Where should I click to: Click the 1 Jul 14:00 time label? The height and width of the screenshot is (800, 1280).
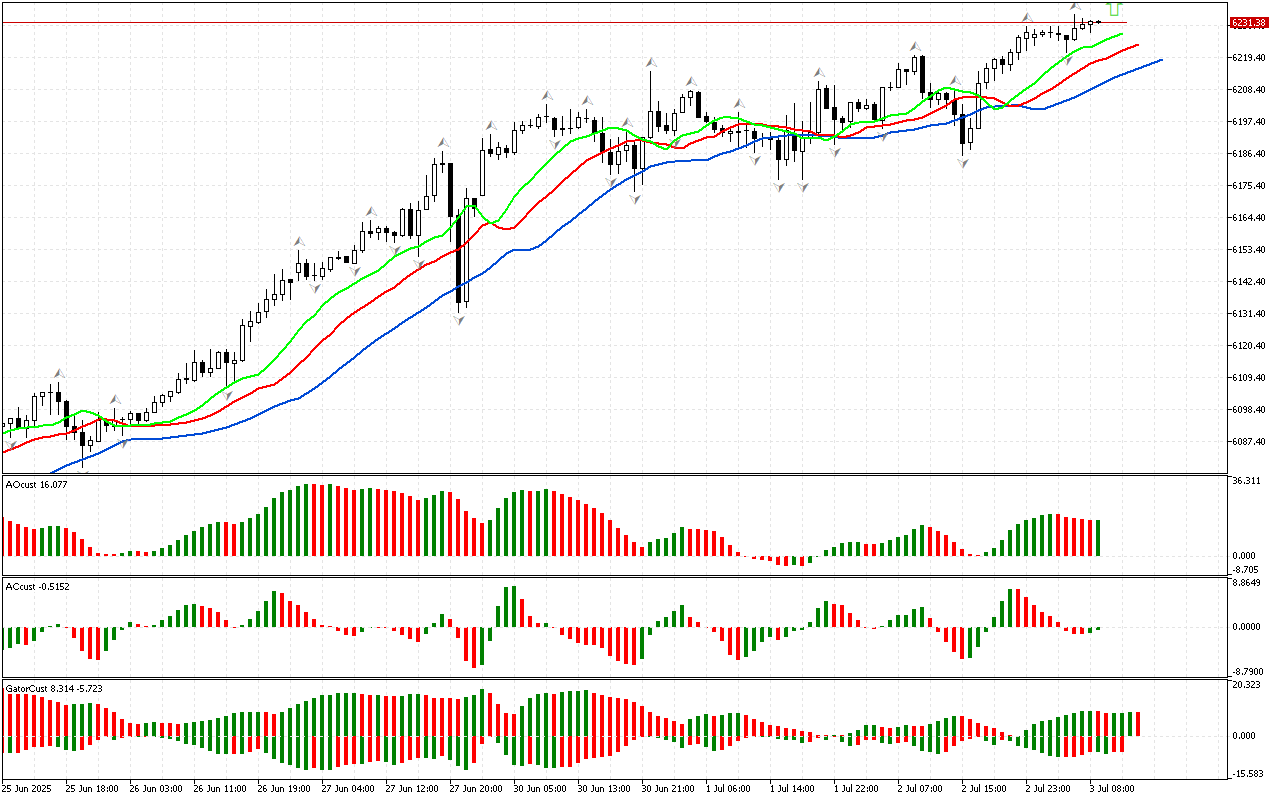tap(794, 788)
